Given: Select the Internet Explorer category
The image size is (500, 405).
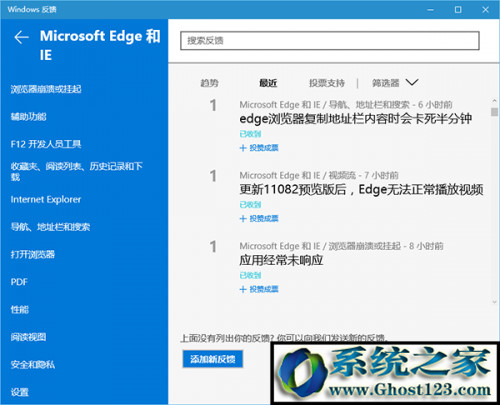Looking at the screenshot, I should 46,199.
